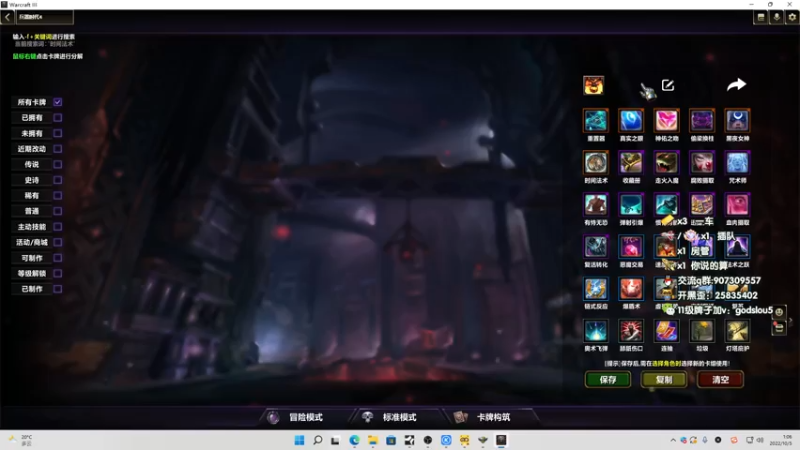
Task: Check the 已拥有 filter checkbox
Action: click(58, 117)
